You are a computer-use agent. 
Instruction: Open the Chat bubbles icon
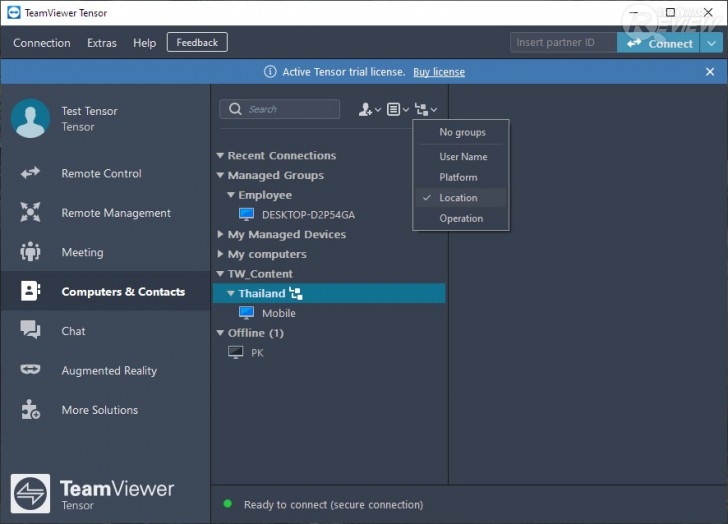point(30,330)
